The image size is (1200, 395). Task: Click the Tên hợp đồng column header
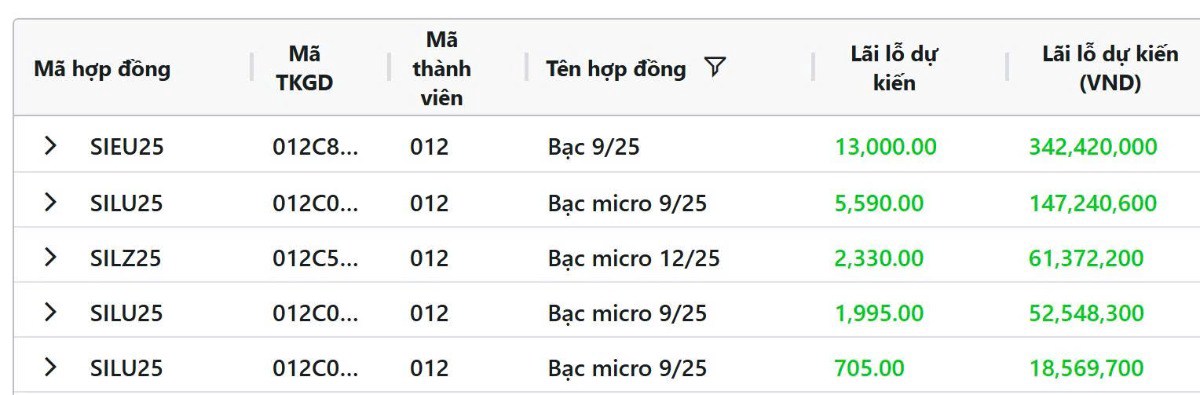pyautogui.click(x=616, y=69)
